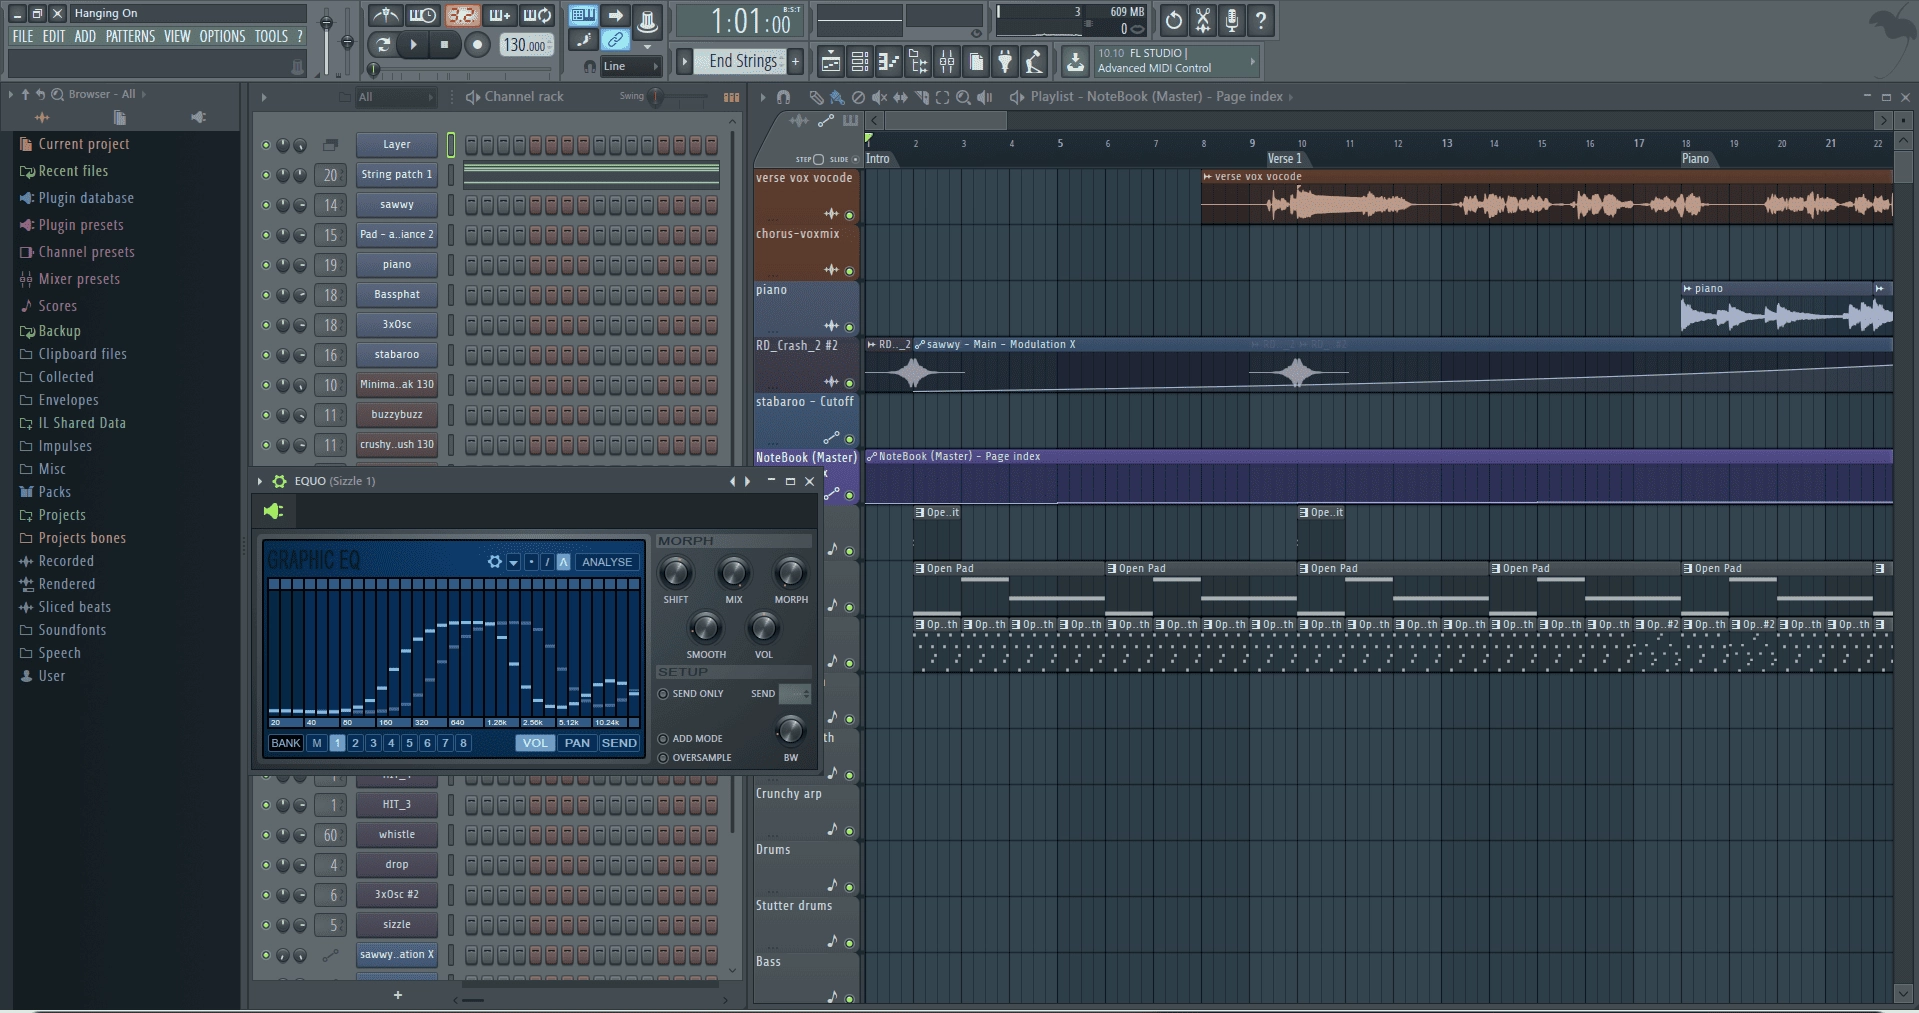
Task: Click the Bassphat channel button
Action: click(397, 295)
